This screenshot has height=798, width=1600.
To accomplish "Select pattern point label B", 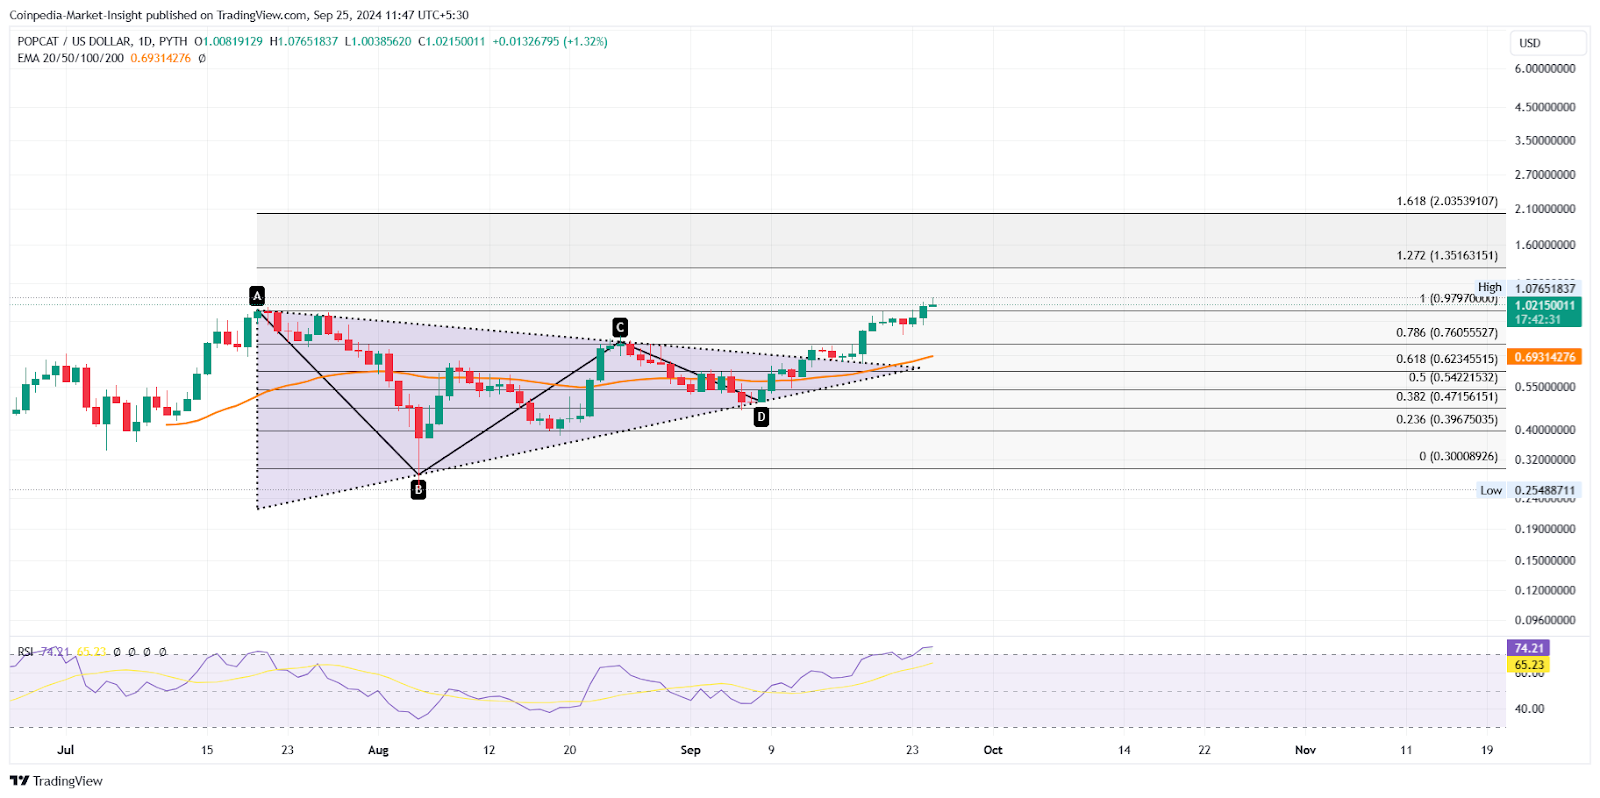I will 418,489.
